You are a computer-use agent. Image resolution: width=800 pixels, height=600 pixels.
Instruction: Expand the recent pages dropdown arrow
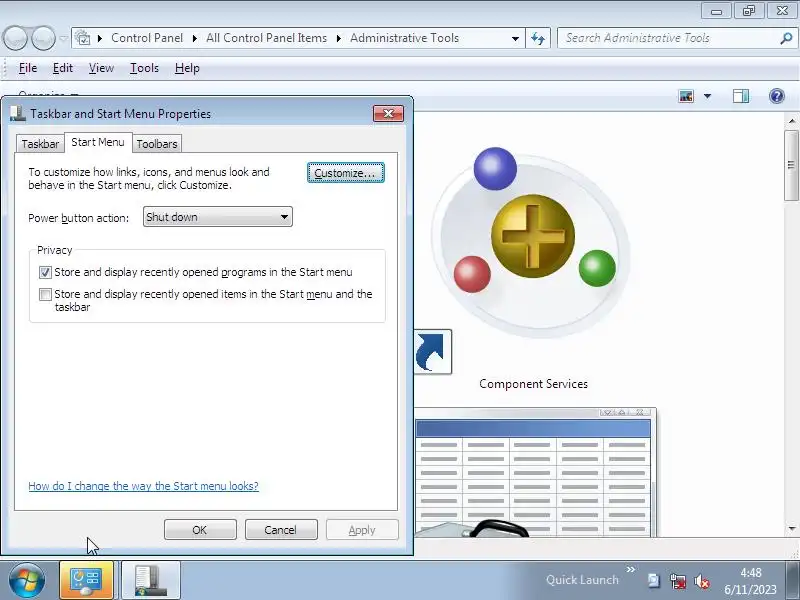coord(63,38)
